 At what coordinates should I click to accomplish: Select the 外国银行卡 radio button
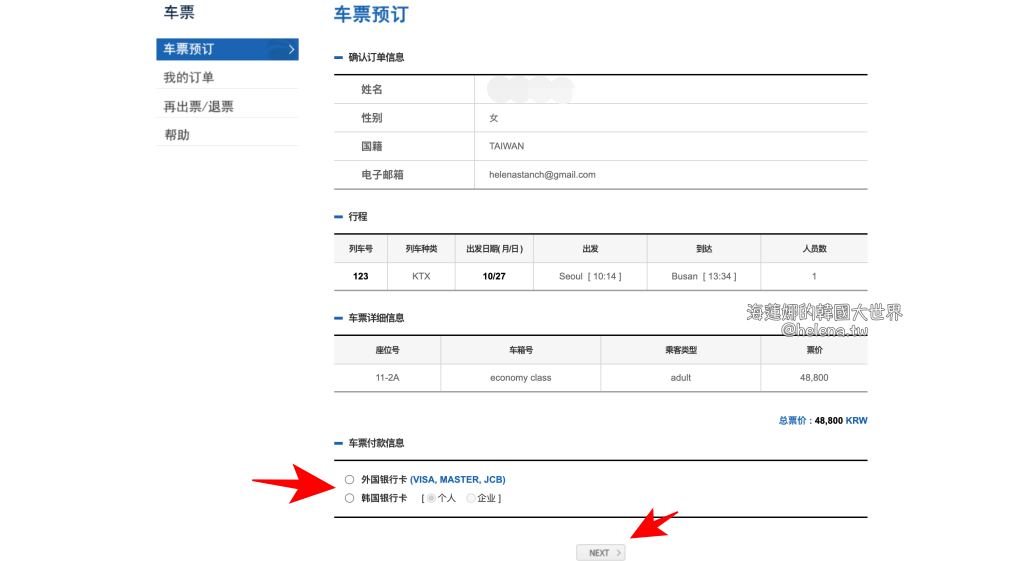(x=349, y=480)
